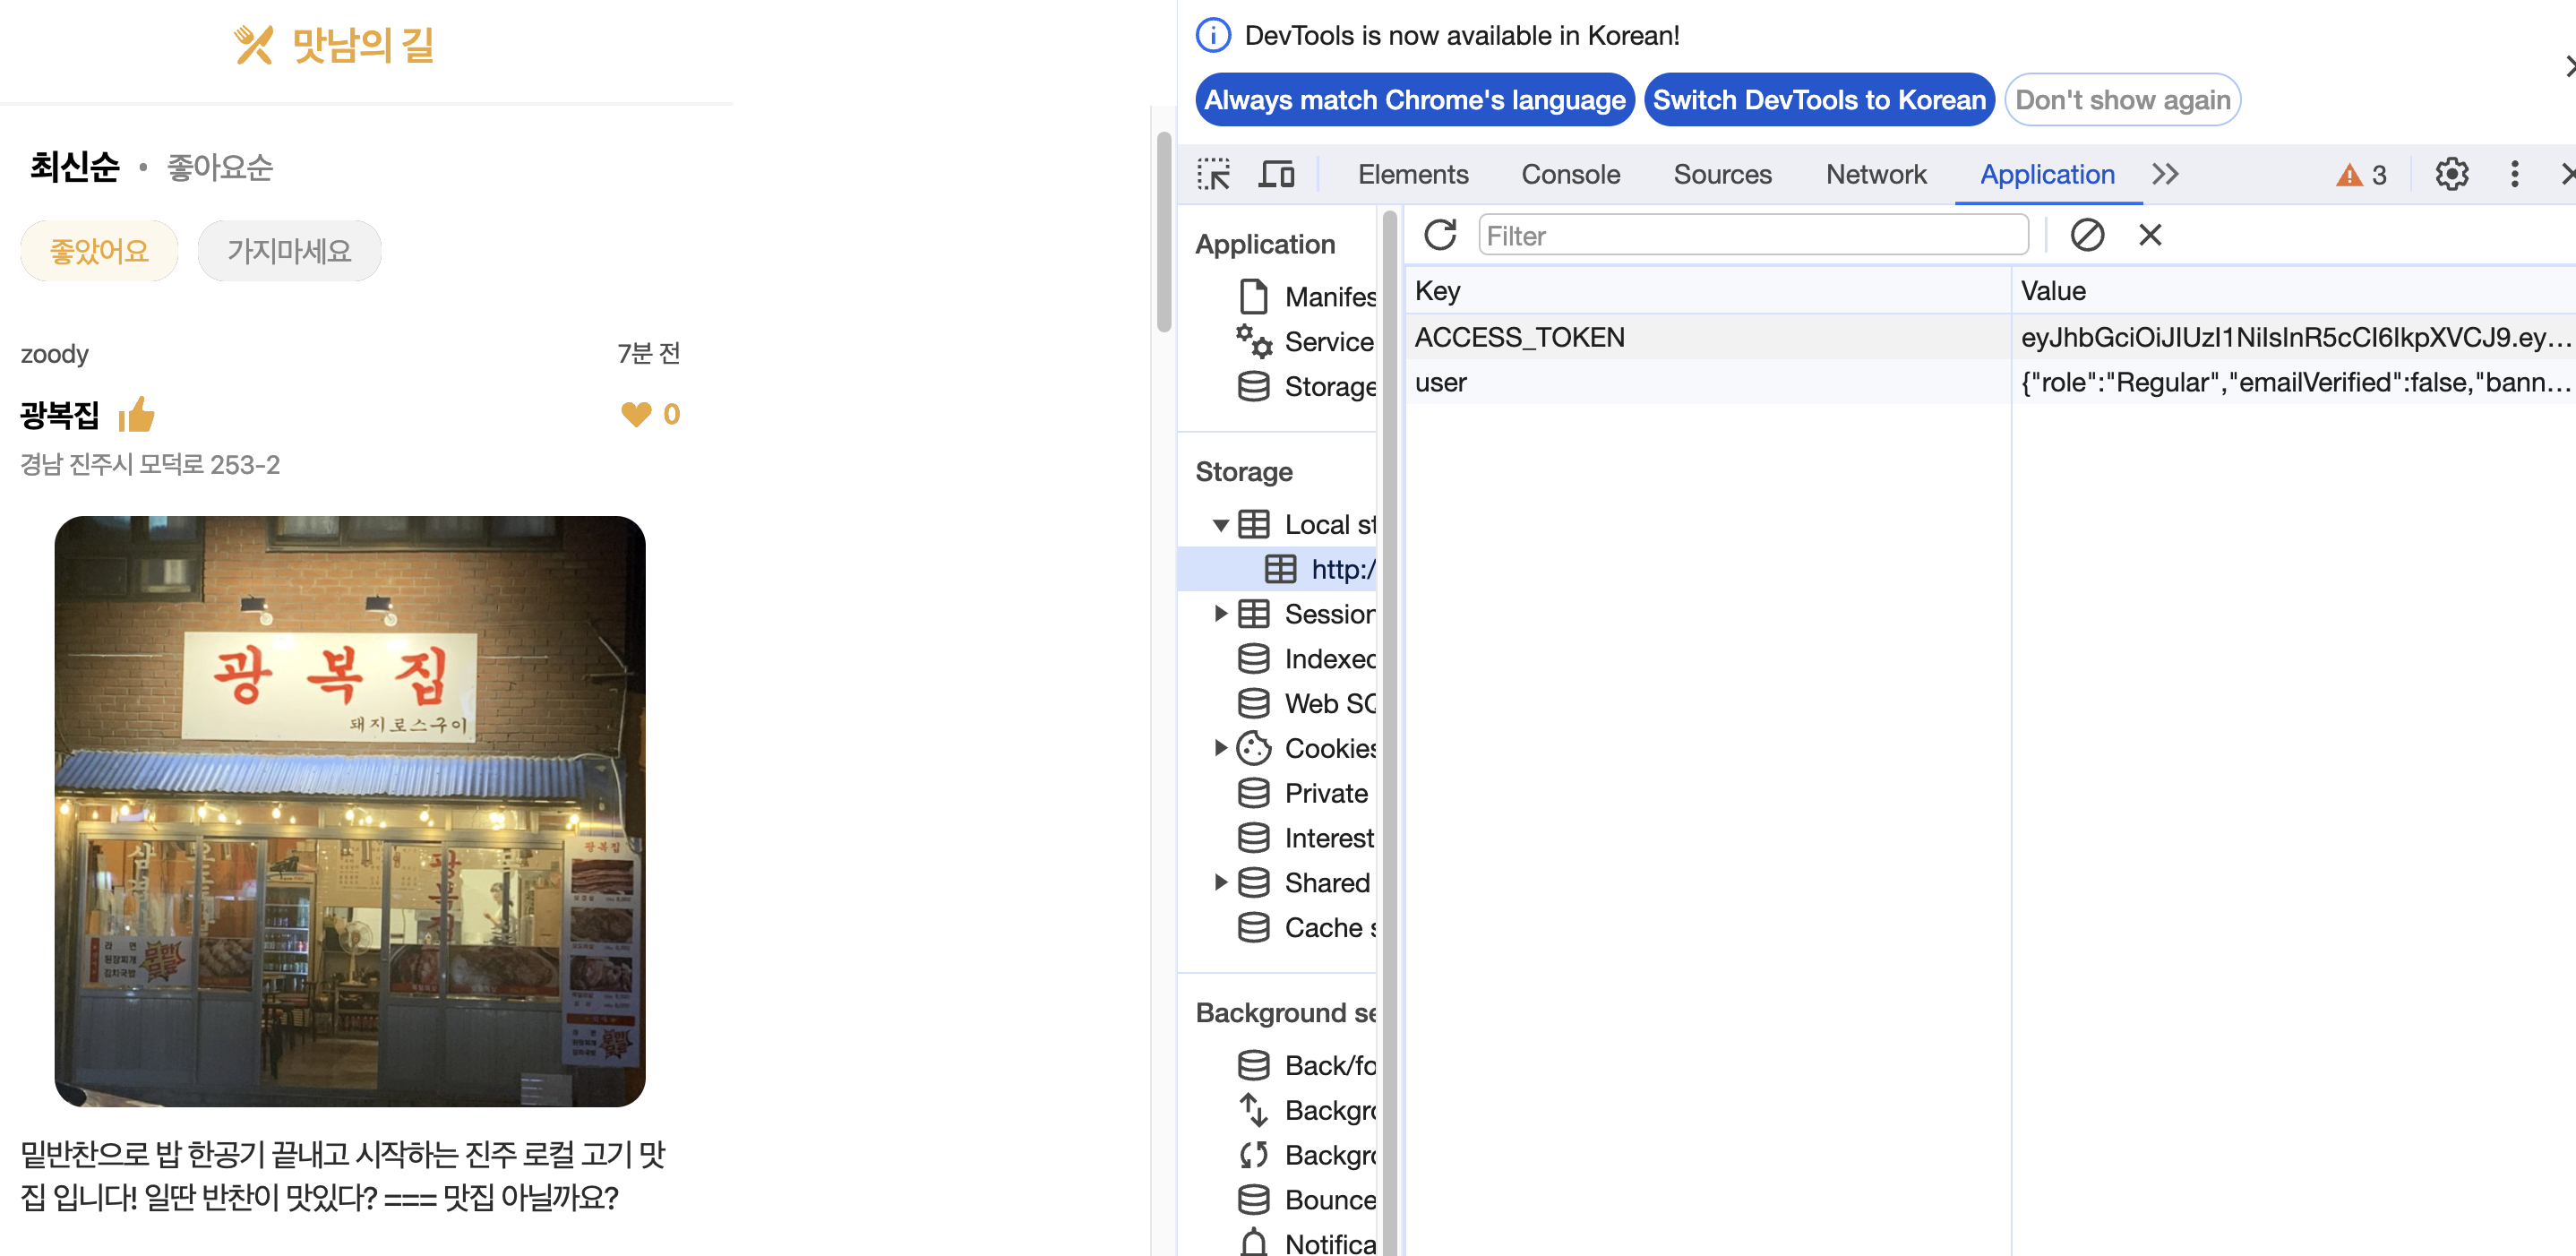This screenshot has height=1256, width=2576.
Task: Open DevTools settings gear
Action: [2451, 174]
